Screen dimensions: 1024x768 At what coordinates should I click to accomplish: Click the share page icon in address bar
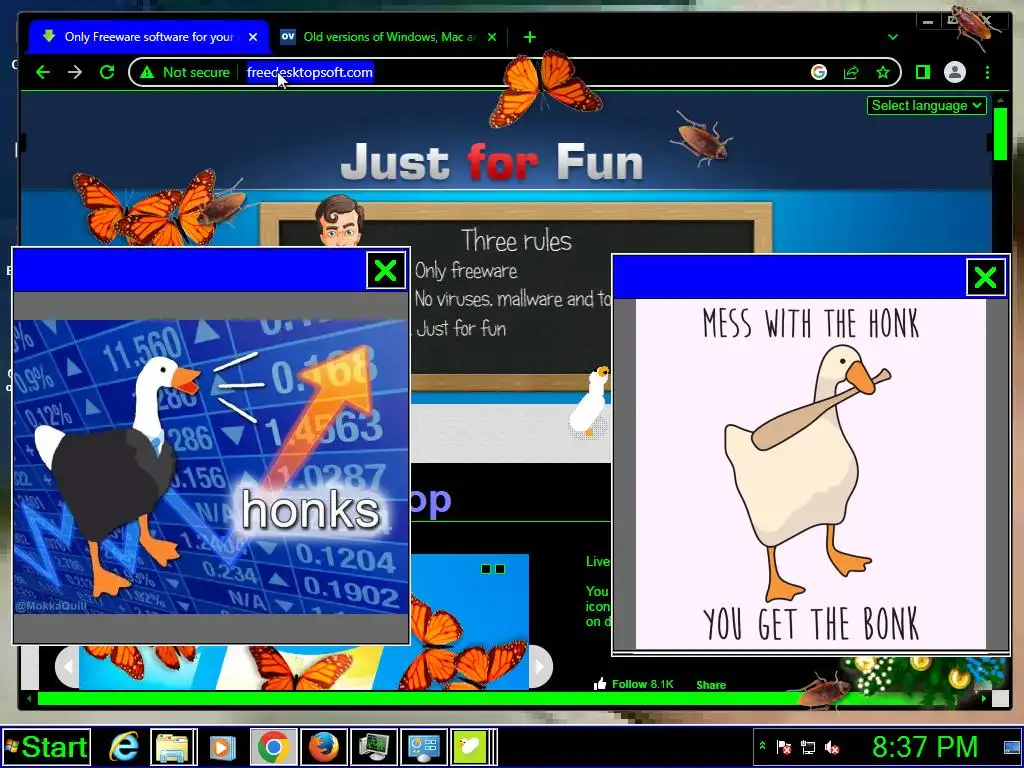click(x=851, y=72)
